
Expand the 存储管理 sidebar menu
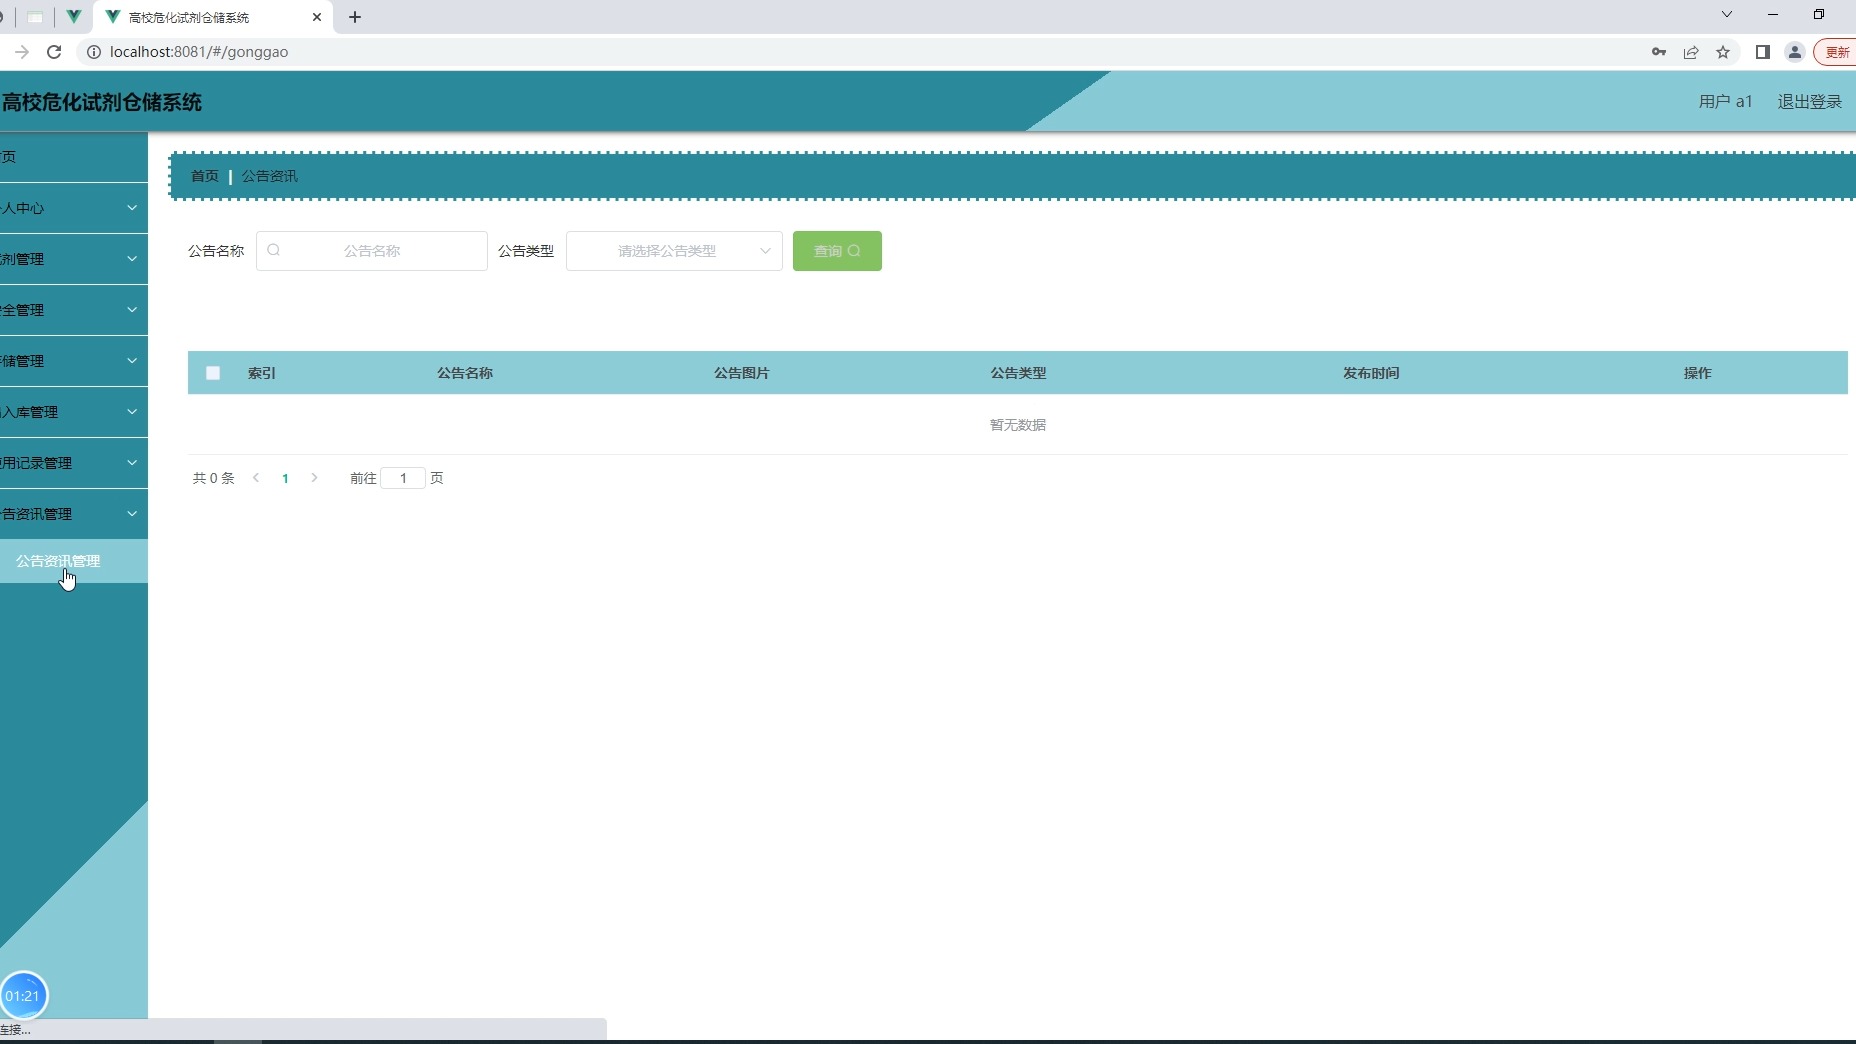(74, 361)
